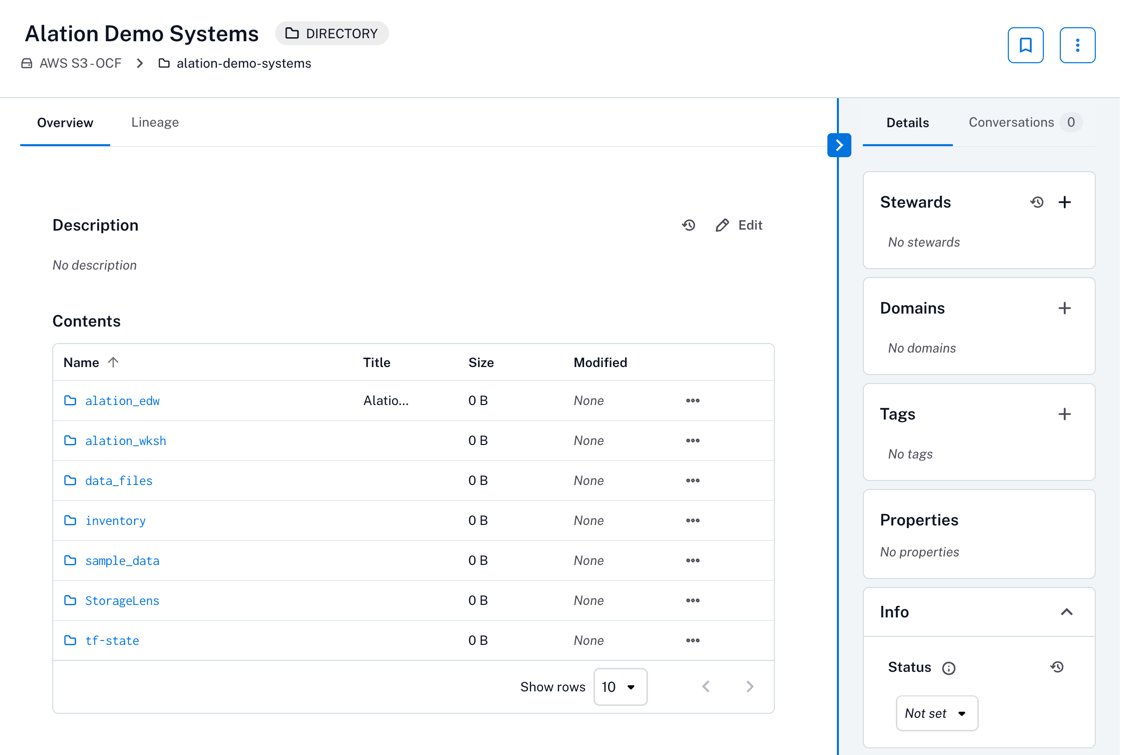1138x755 pixels.
Task: Go to next page of contents
Action: coord(750,687)
